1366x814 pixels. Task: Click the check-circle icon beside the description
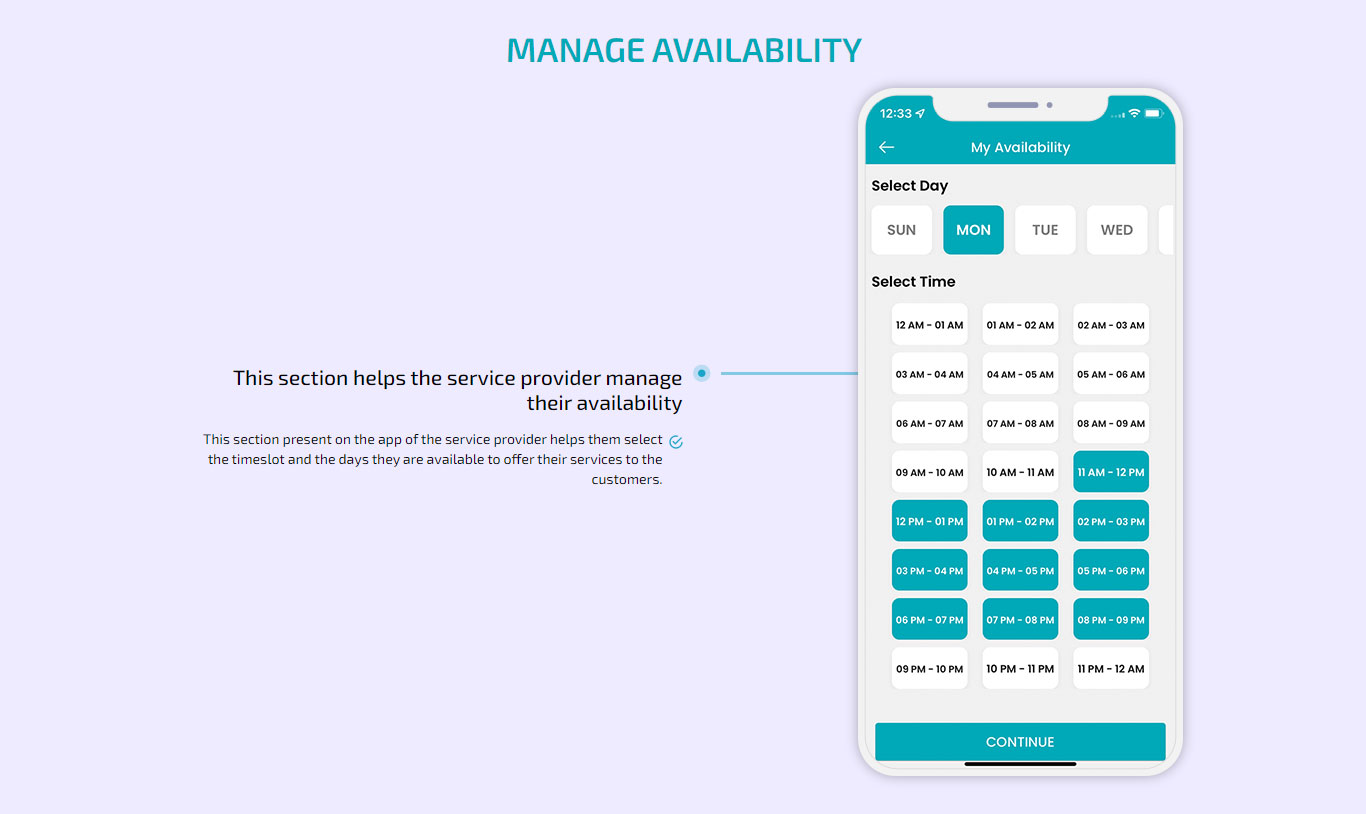click(x=676, y=441)
